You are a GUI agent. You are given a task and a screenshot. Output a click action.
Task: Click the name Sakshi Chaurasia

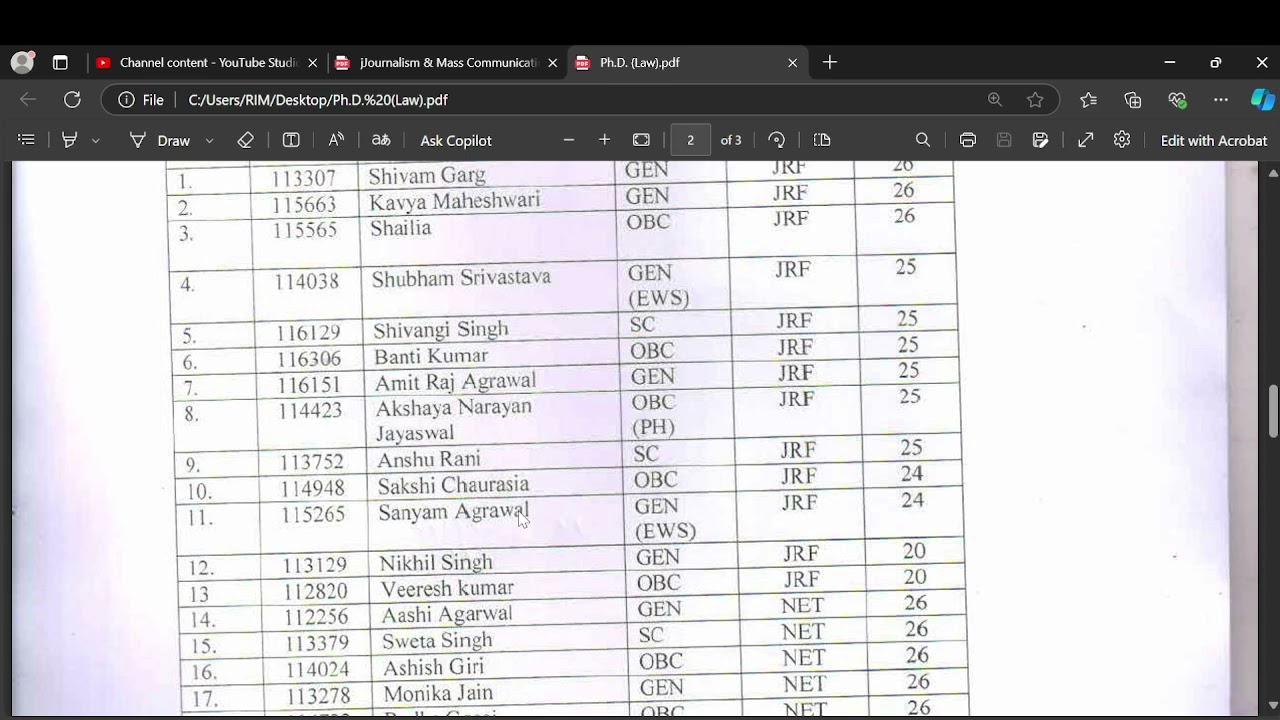point(453,486)
